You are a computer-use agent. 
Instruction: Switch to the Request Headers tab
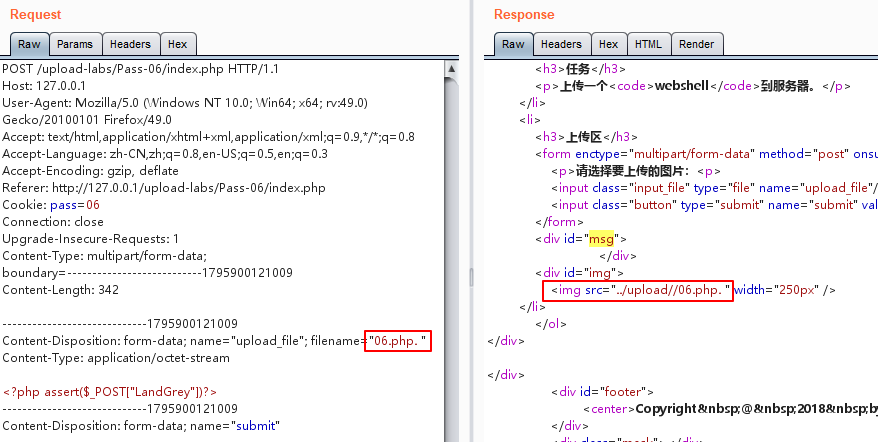click(130, 44)
